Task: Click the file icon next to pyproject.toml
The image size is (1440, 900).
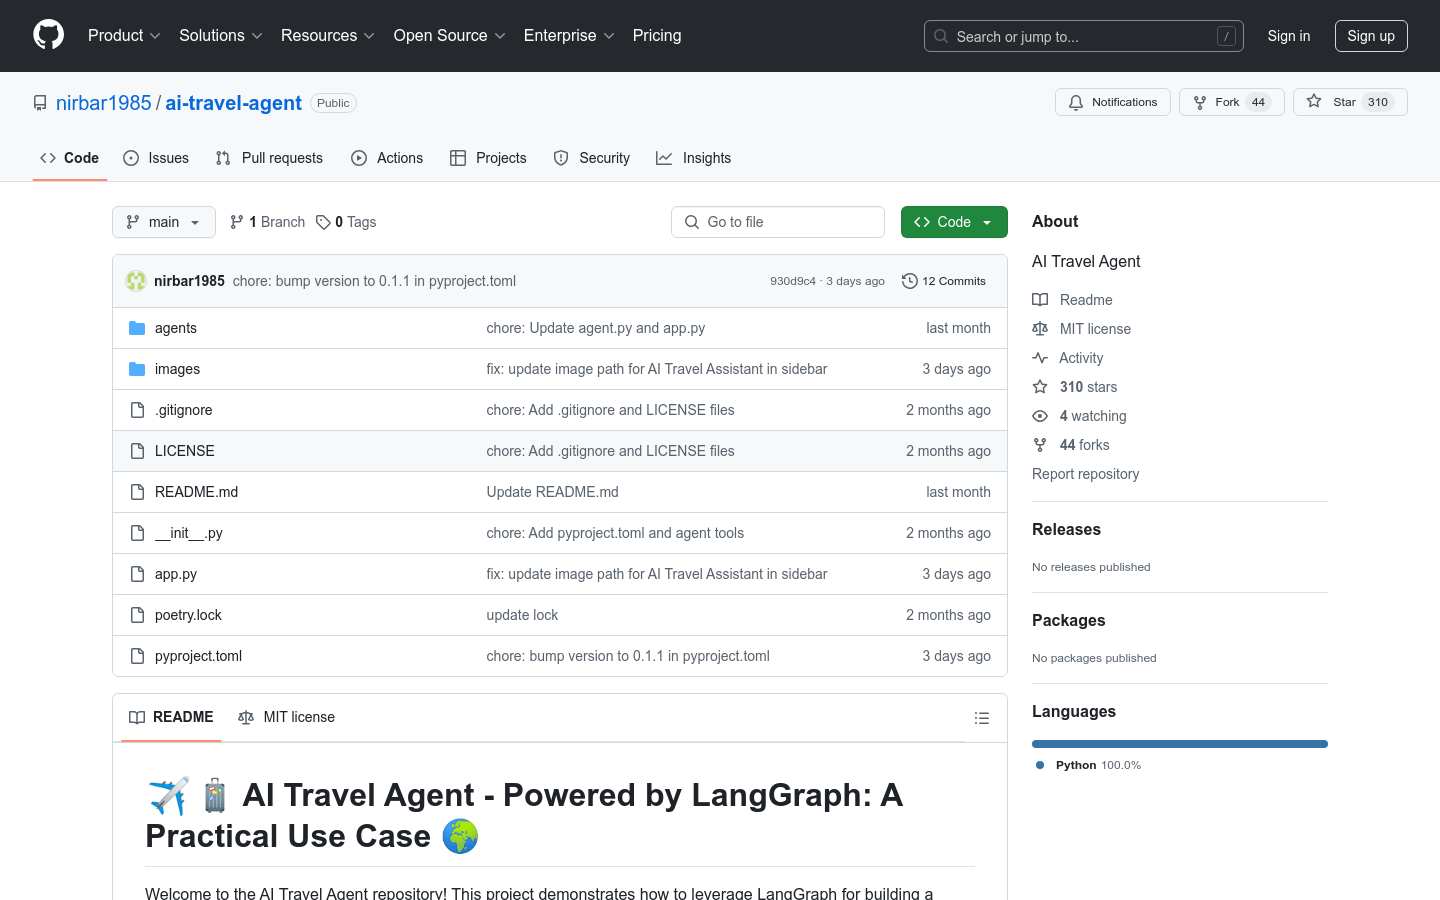Action: 137,656
